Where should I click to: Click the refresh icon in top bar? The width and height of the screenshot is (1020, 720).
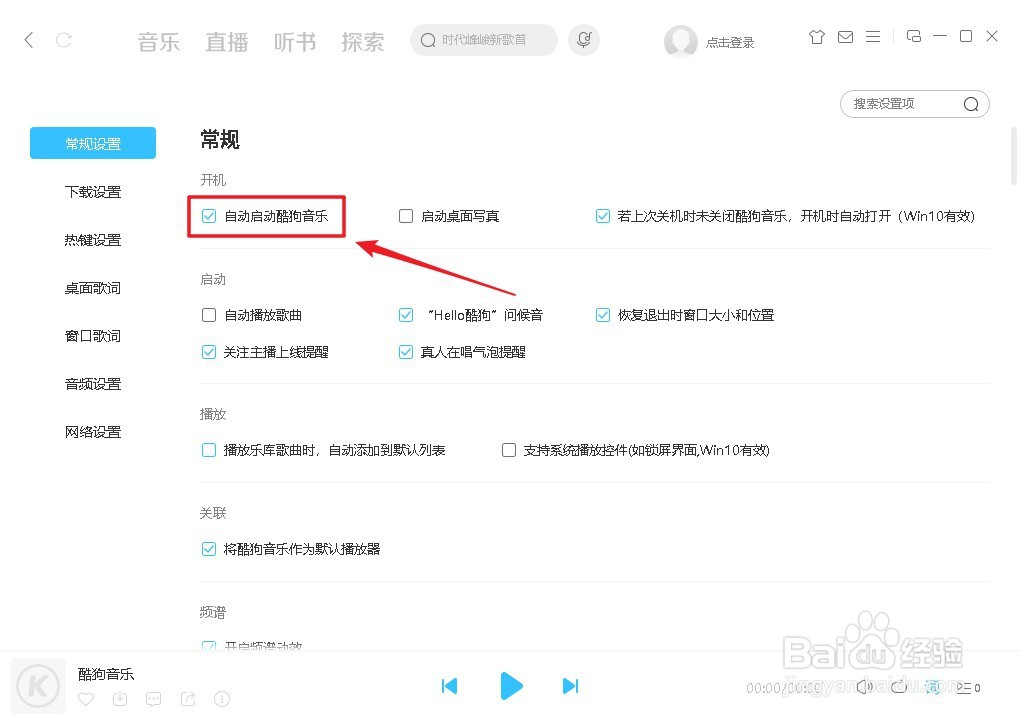click(x=64, y=40)
